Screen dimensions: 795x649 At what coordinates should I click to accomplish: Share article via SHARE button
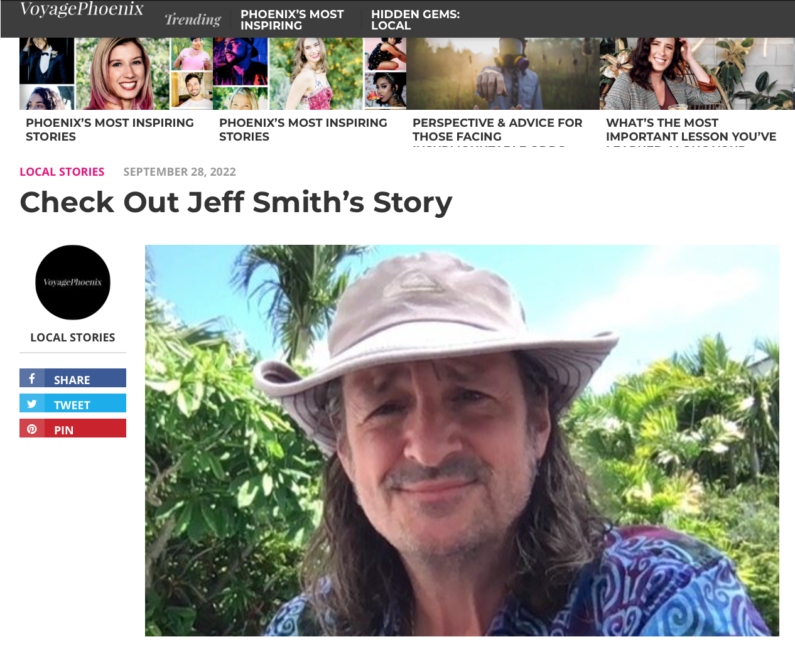[x=73, y=378]
